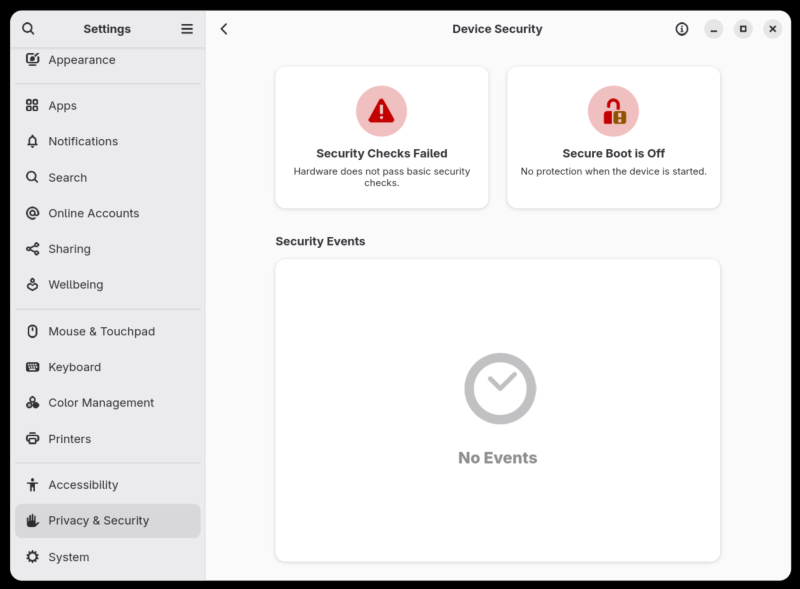Open Online Accounts using the @ icon

pyautogui.click(x=33, y=213)
